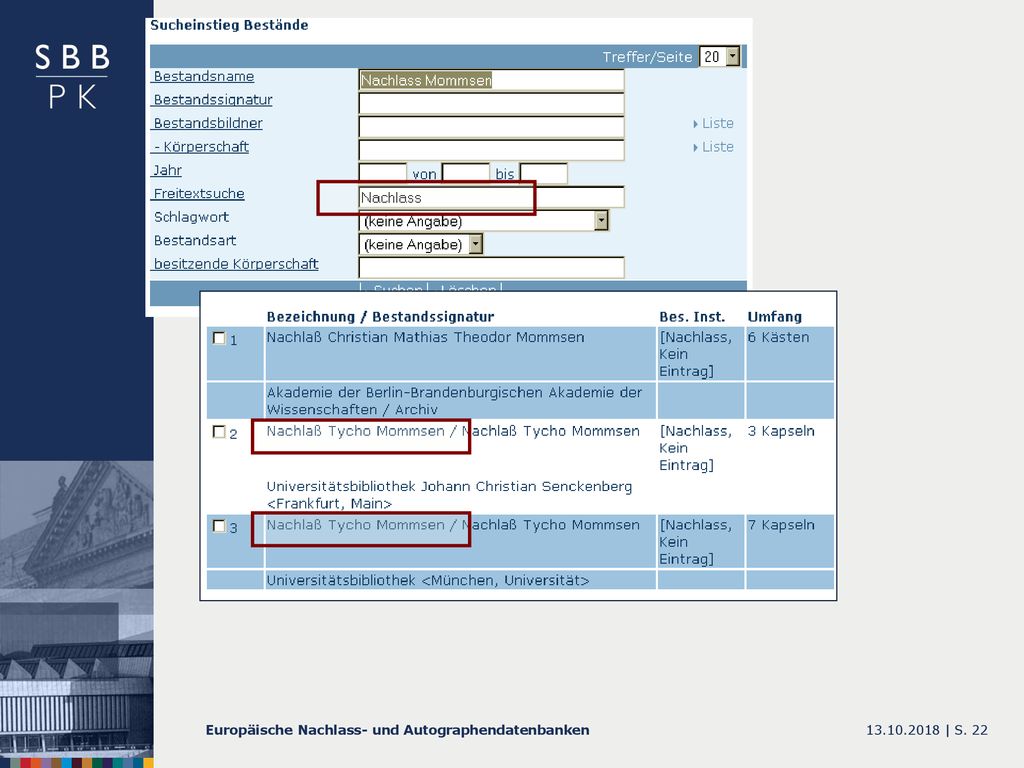Click '[Nachlass, Kein Eintrag]' in result 3
The width and height of the screenshot is (1024, 768).
tap(695, 542)
